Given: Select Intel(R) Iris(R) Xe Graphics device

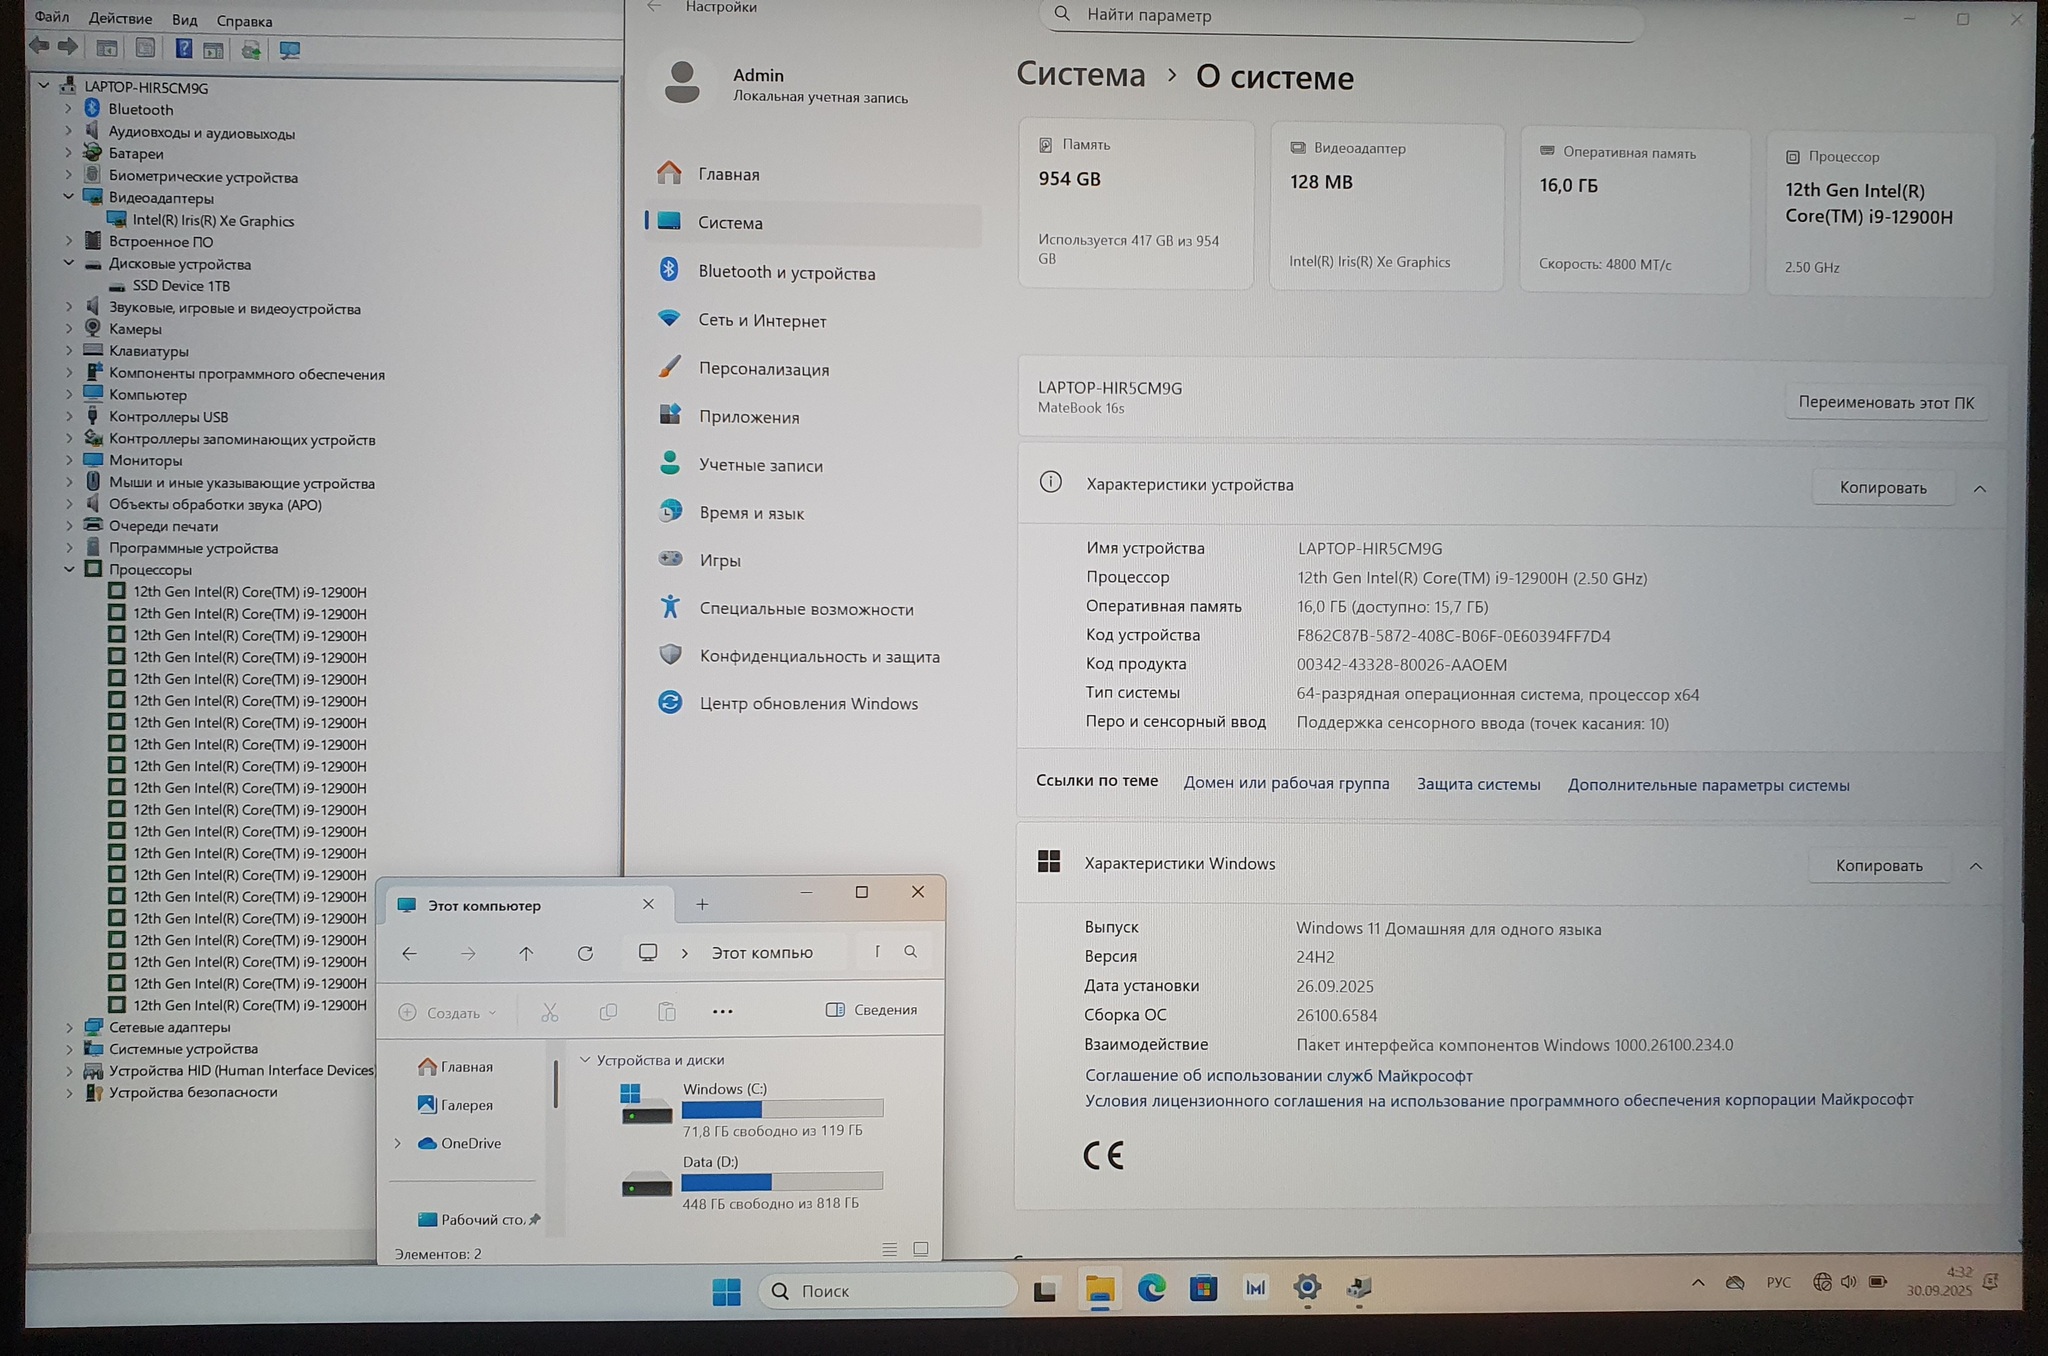Looking at the screenshot, I should click(x=213, y=220).
